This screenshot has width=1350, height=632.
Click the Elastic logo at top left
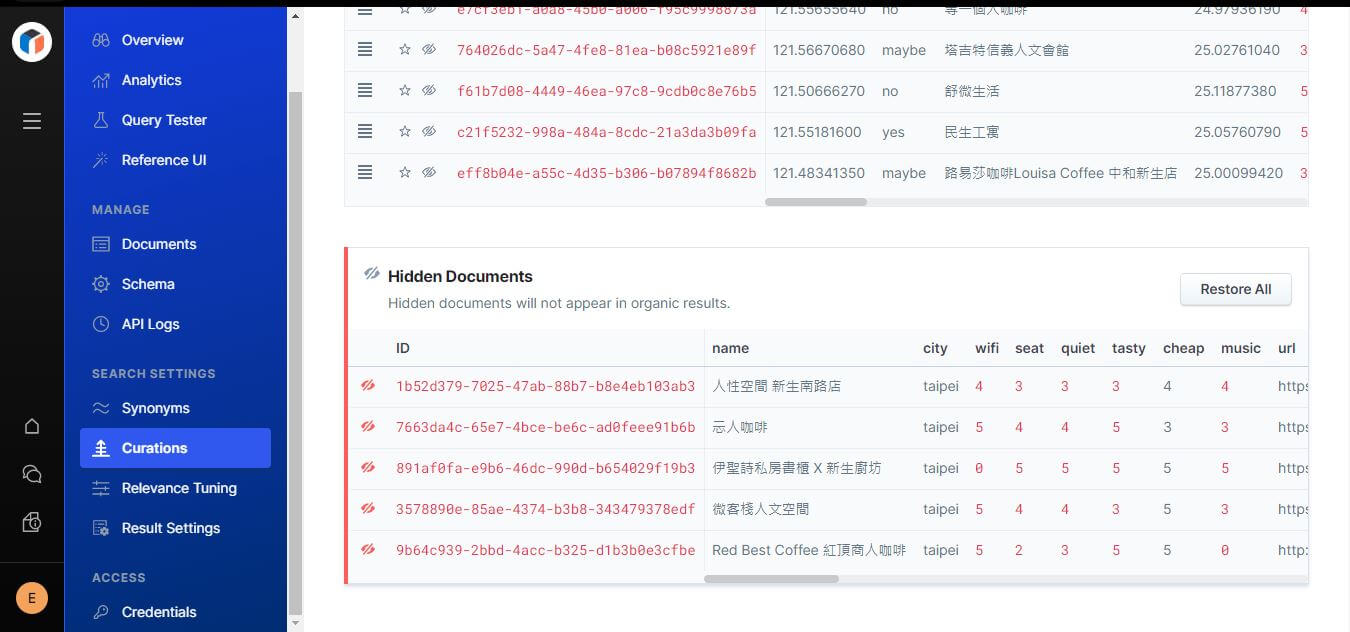(x=31, y=42)
